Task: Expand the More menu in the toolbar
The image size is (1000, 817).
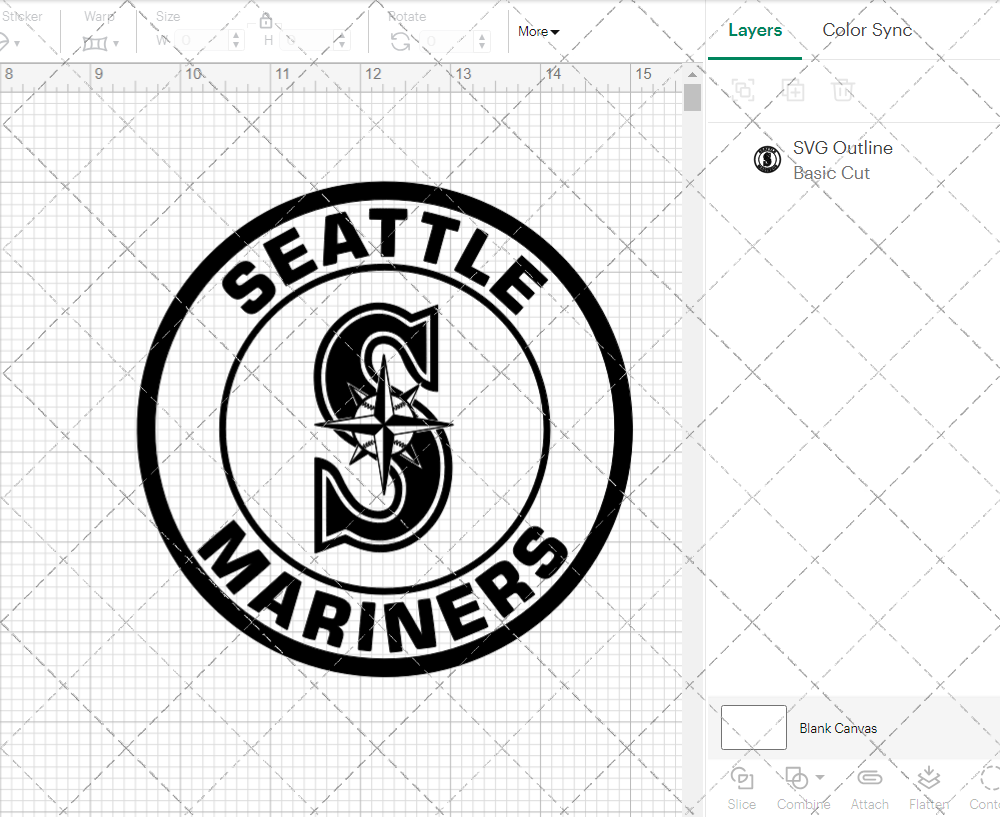Action: [538, 31]
